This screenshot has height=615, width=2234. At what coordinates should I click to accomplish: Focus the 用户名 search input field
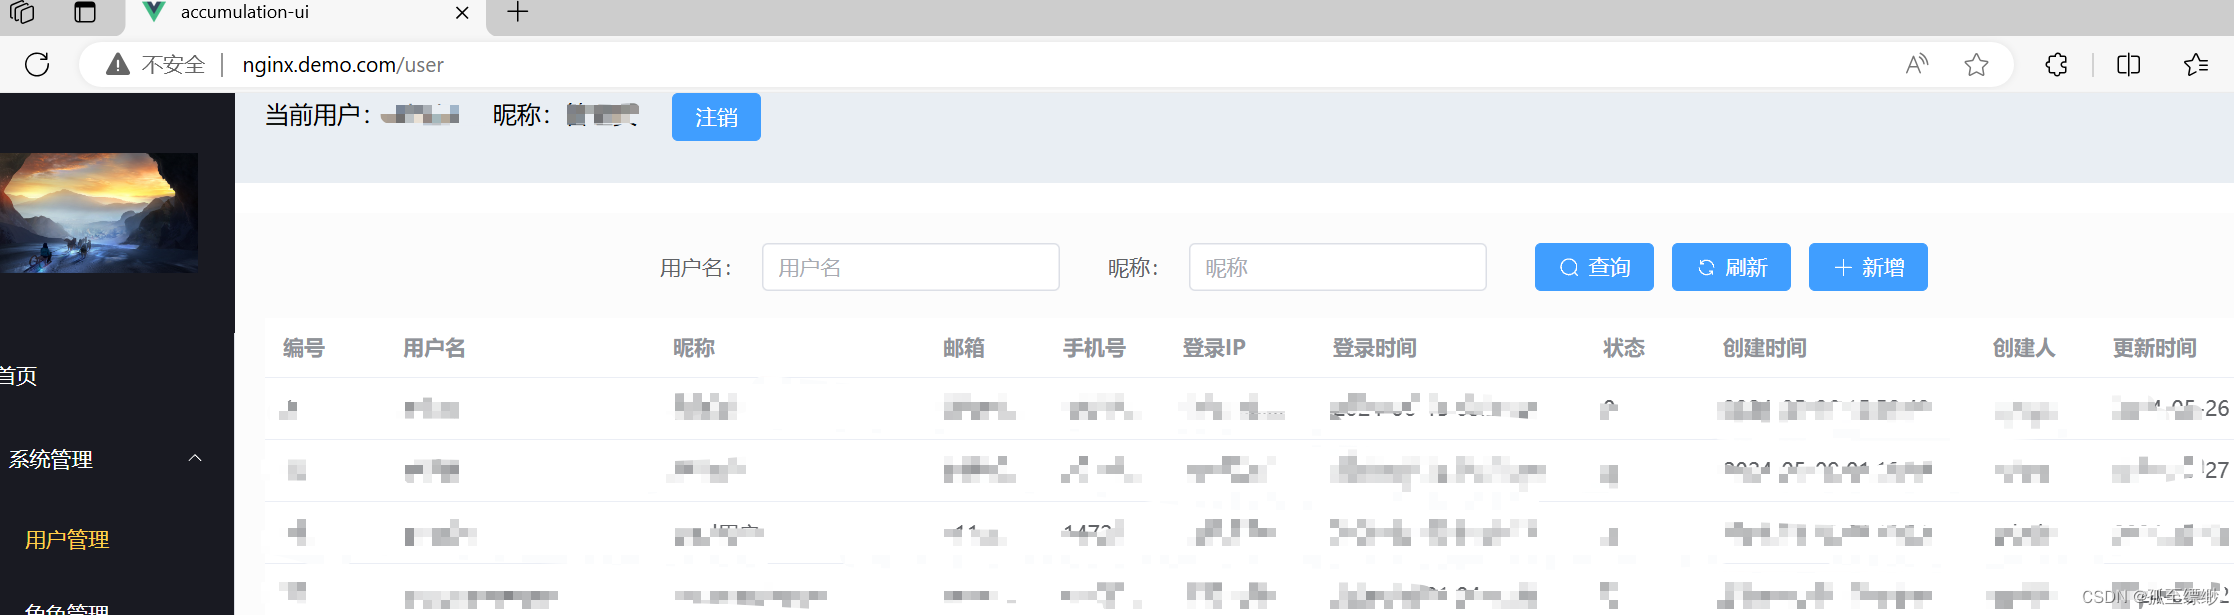(x=910, y=267)
